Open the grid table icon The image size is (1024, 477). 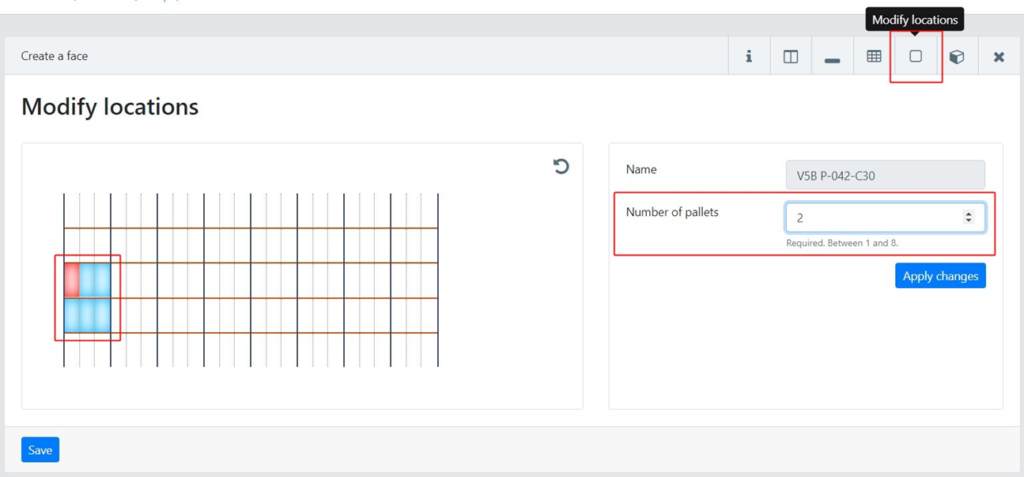[x=874, y=57]
